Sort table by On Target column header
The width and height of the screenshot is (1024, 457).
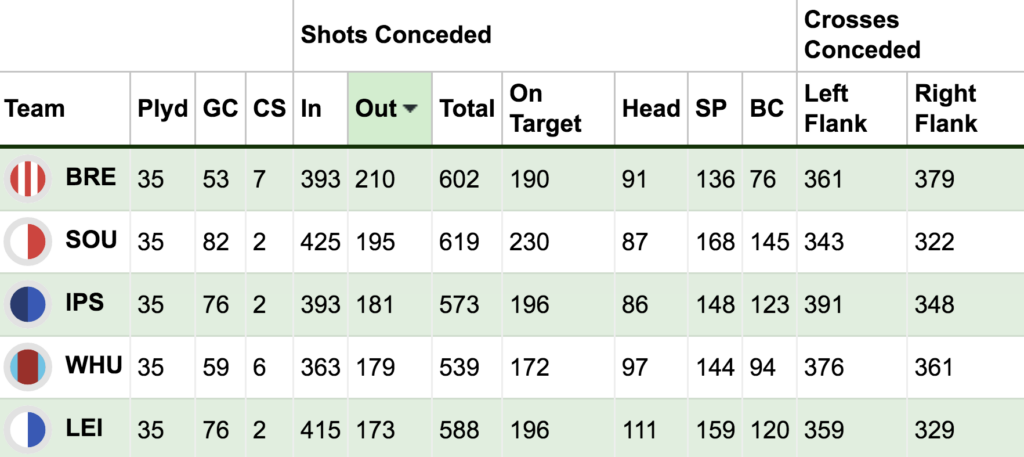(545, 108)
